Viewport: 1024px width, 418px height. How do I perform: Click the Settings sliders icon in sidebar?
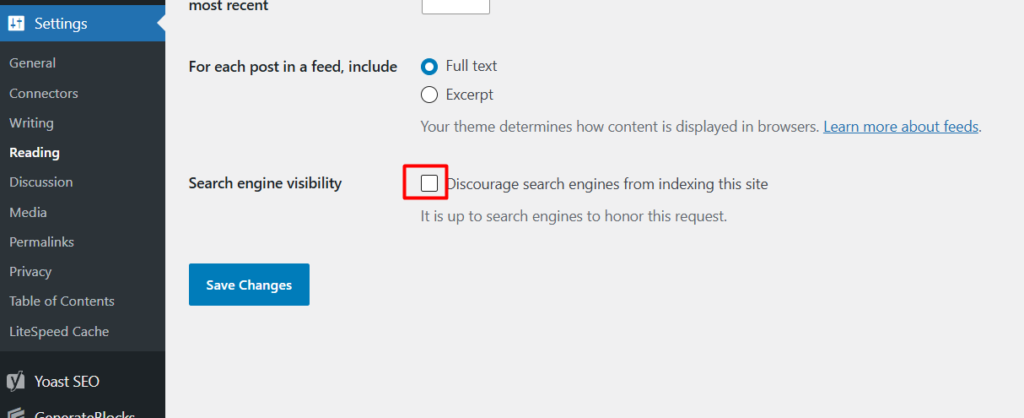point(16,24)
